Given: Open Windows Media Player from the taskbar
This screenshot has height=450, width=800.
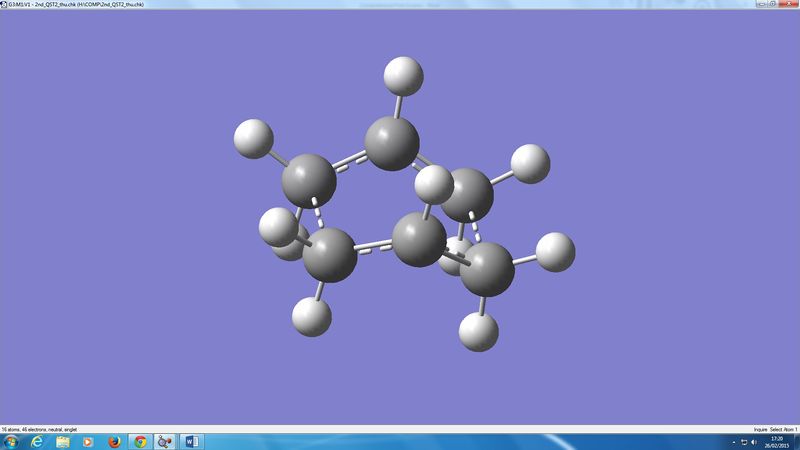Looking at the screenshot, I should click(x=88, y=442).
